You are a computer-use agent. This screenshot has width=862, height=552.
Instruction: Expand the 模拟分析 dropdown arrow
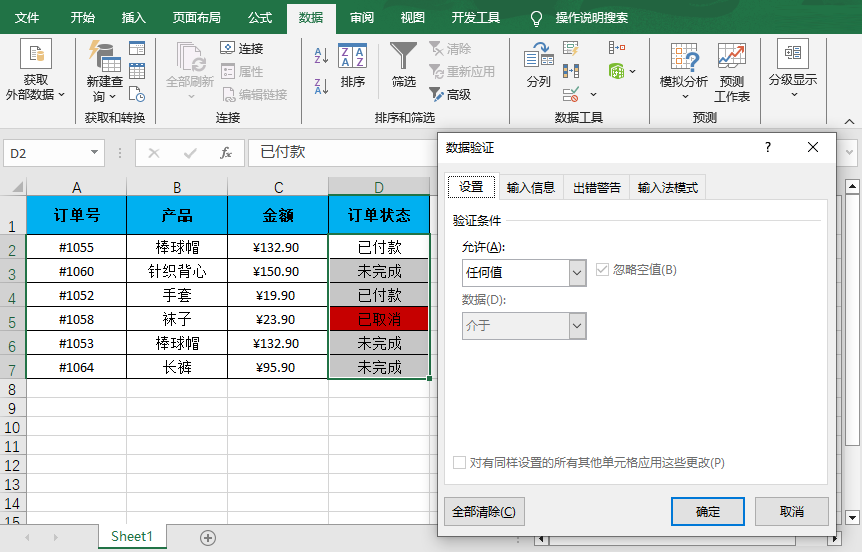686,97
